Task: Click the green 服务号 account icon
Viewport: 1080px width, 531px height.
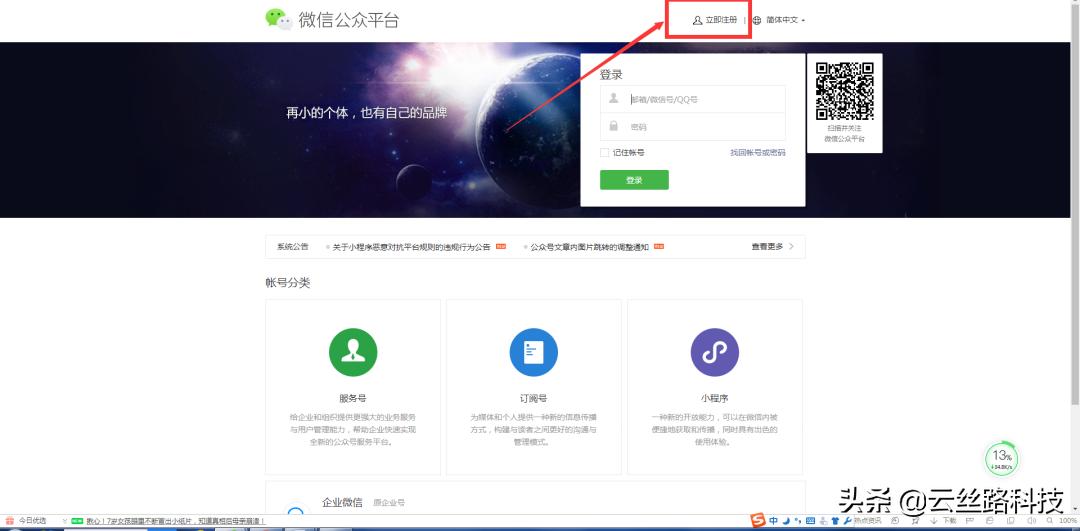Action: pyautogui.click(x=353, y=352)
